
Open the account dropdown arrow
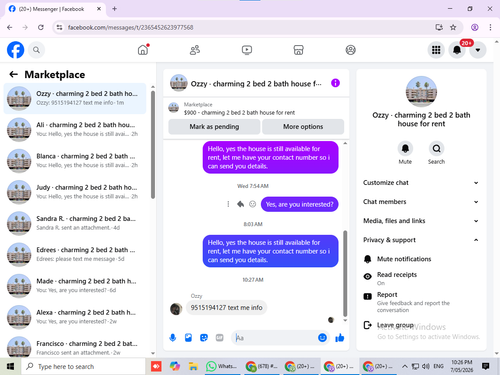(x=478, y=50)
